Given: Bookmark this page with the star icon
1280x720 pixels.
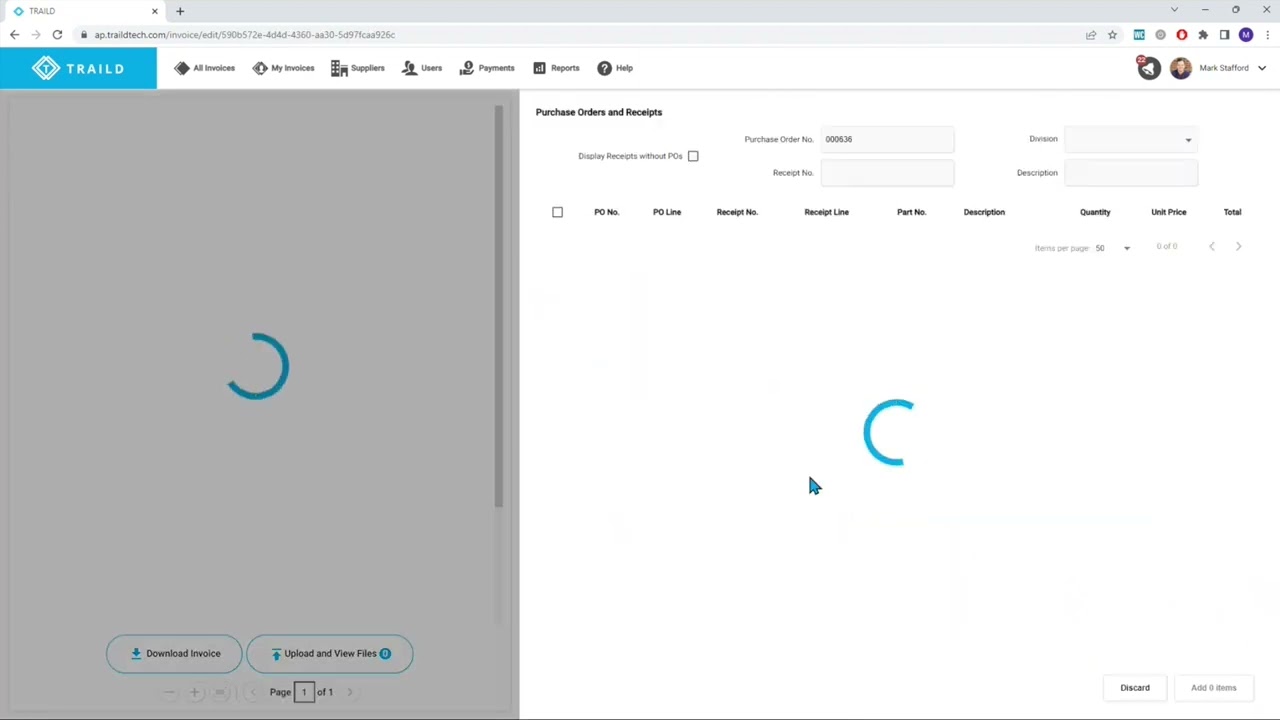Looking at the screenshot, I should [x=1112, y=35].
